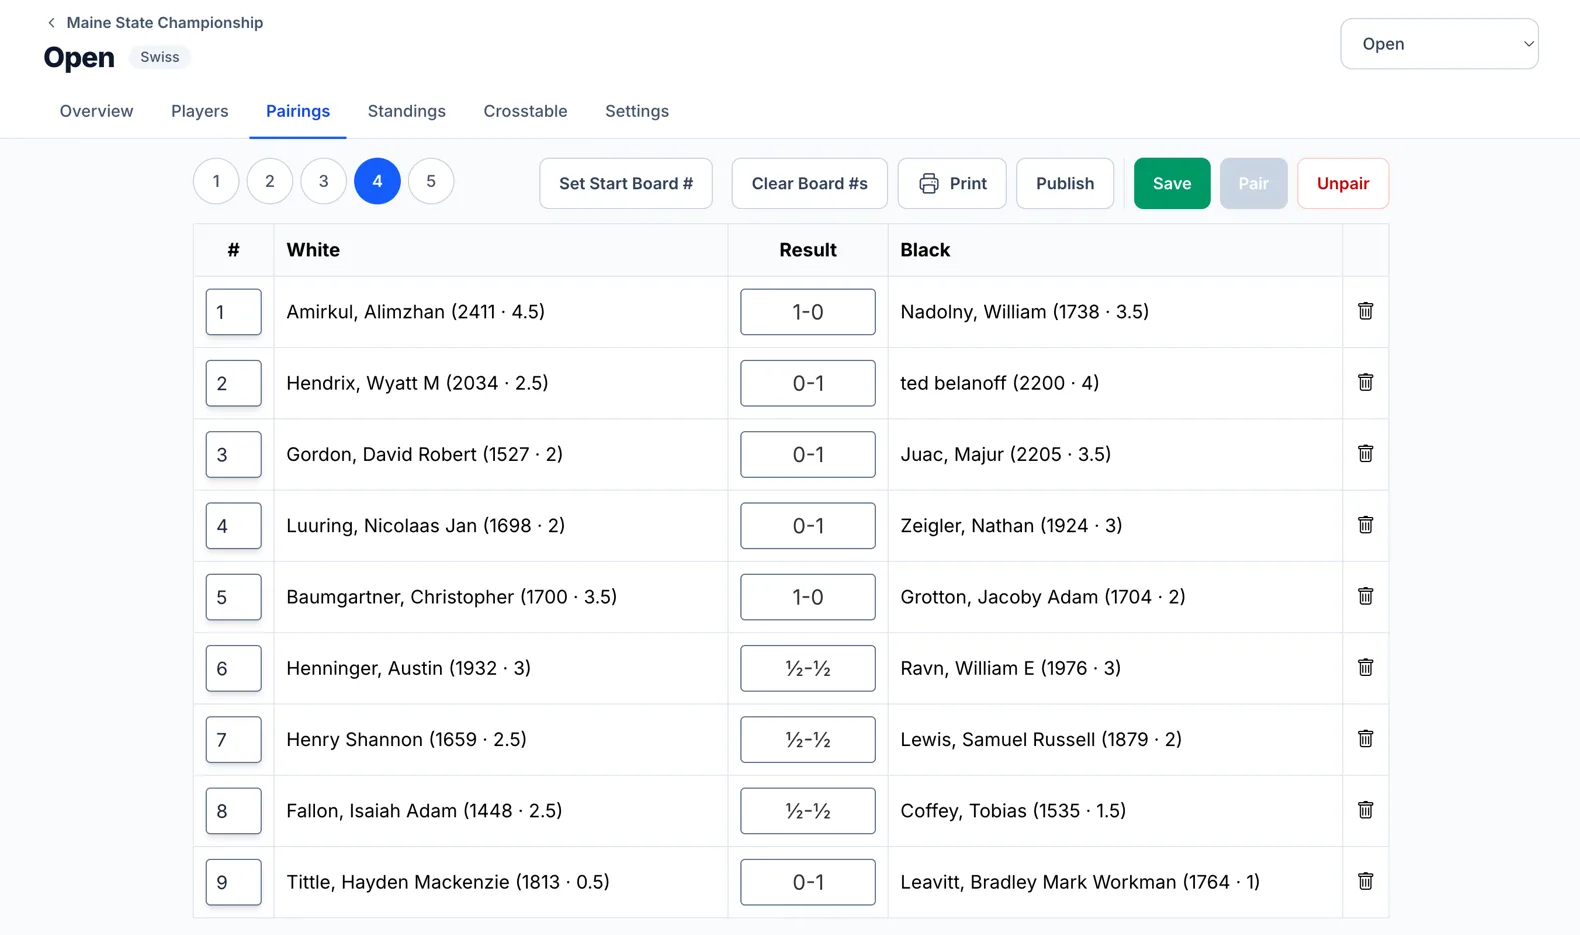Delete pairing on Zeigler, Nathan row
This screenshot has height=935, width=1580.
[x=1365, y=524]
